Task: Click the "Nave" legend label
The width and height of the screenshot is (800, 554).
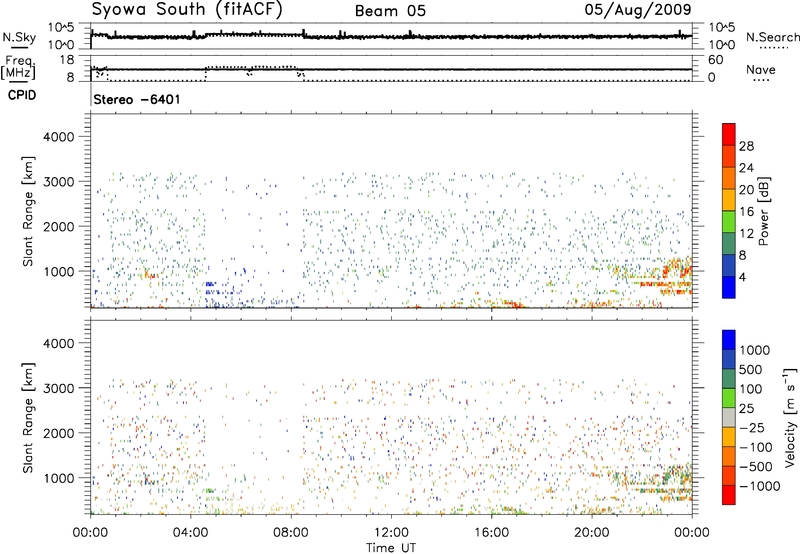Action: pyautogui.click(x=761, y=70)
